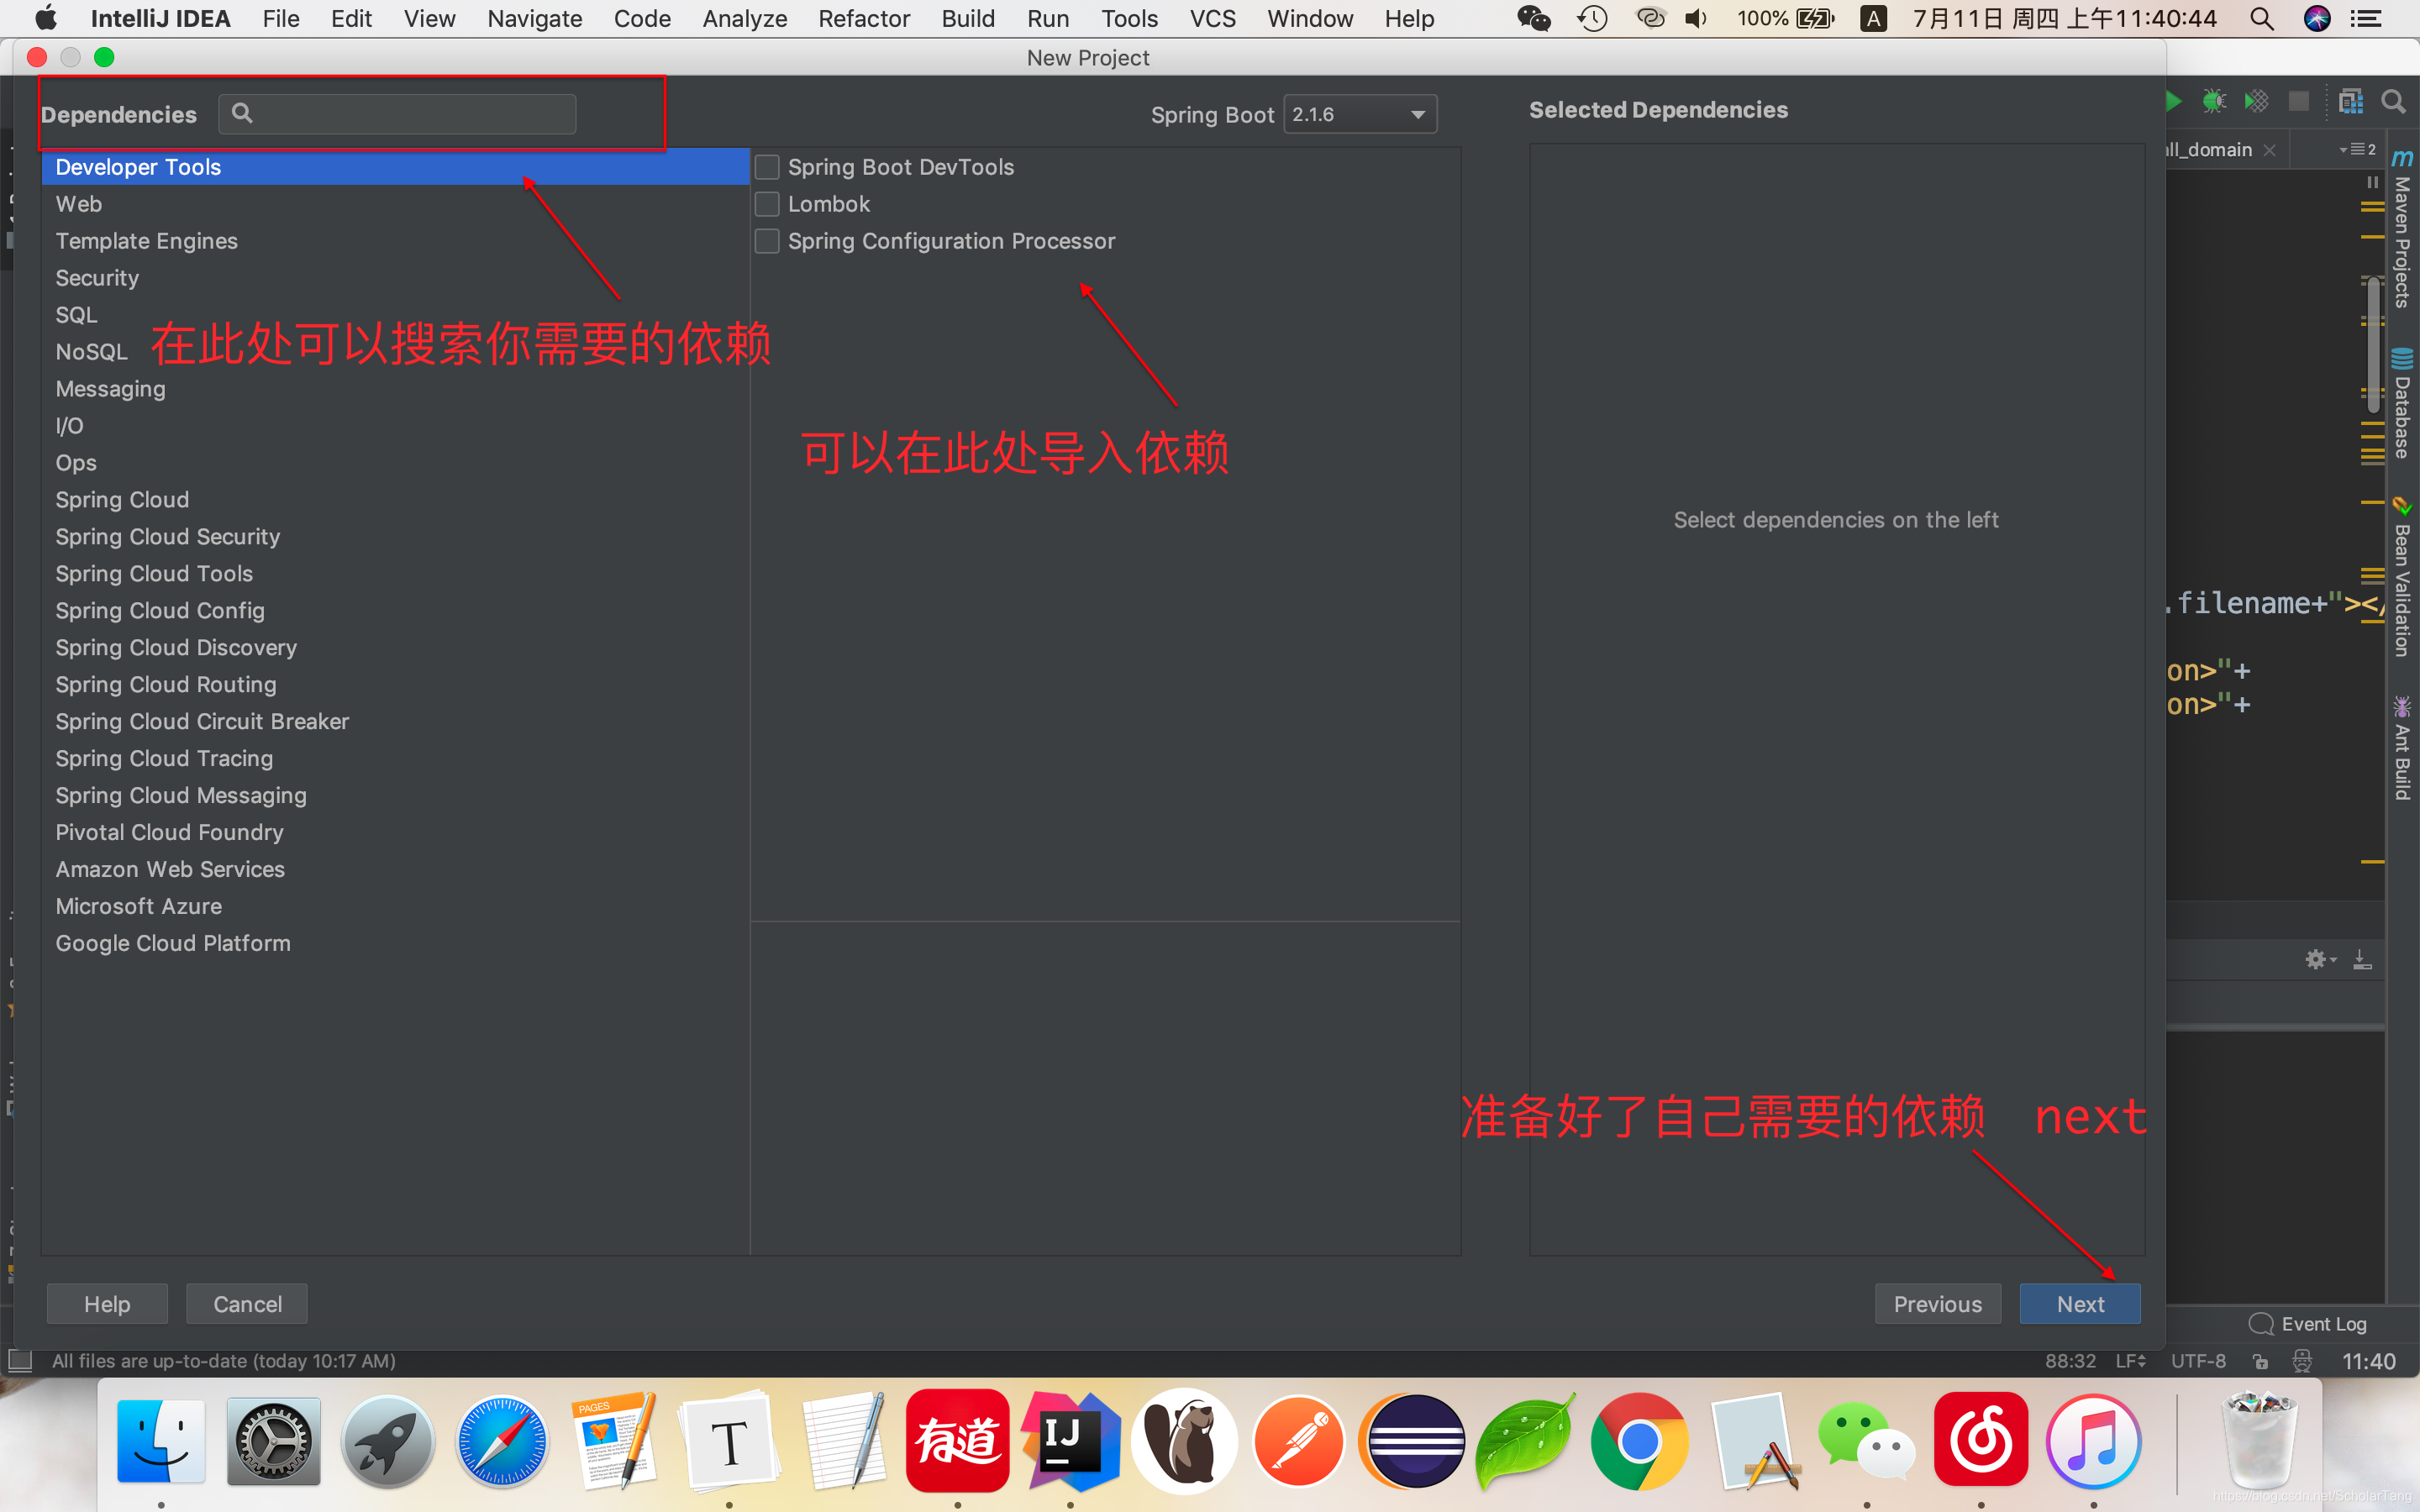2420x1512 pixels.
Task: Click the IDE Search Everywhere magnifier
Action: tap(2393, 101)
